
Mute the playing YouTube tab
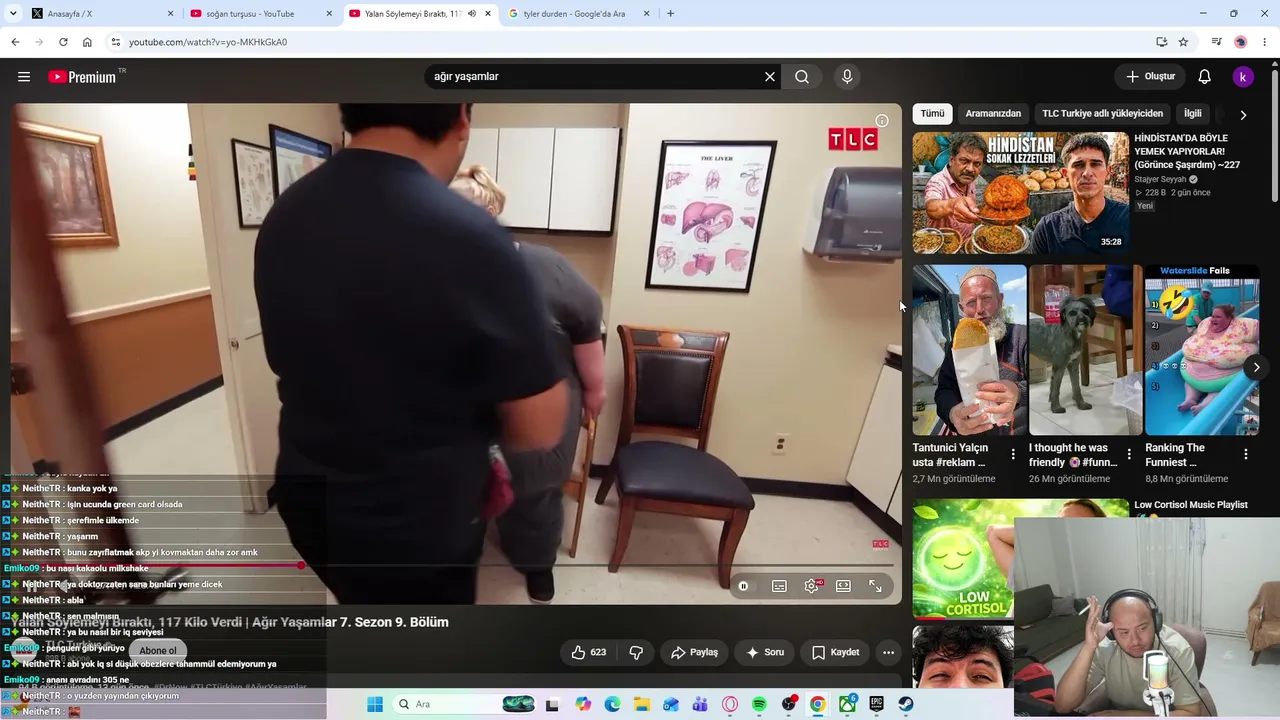[x=472, y=14]
